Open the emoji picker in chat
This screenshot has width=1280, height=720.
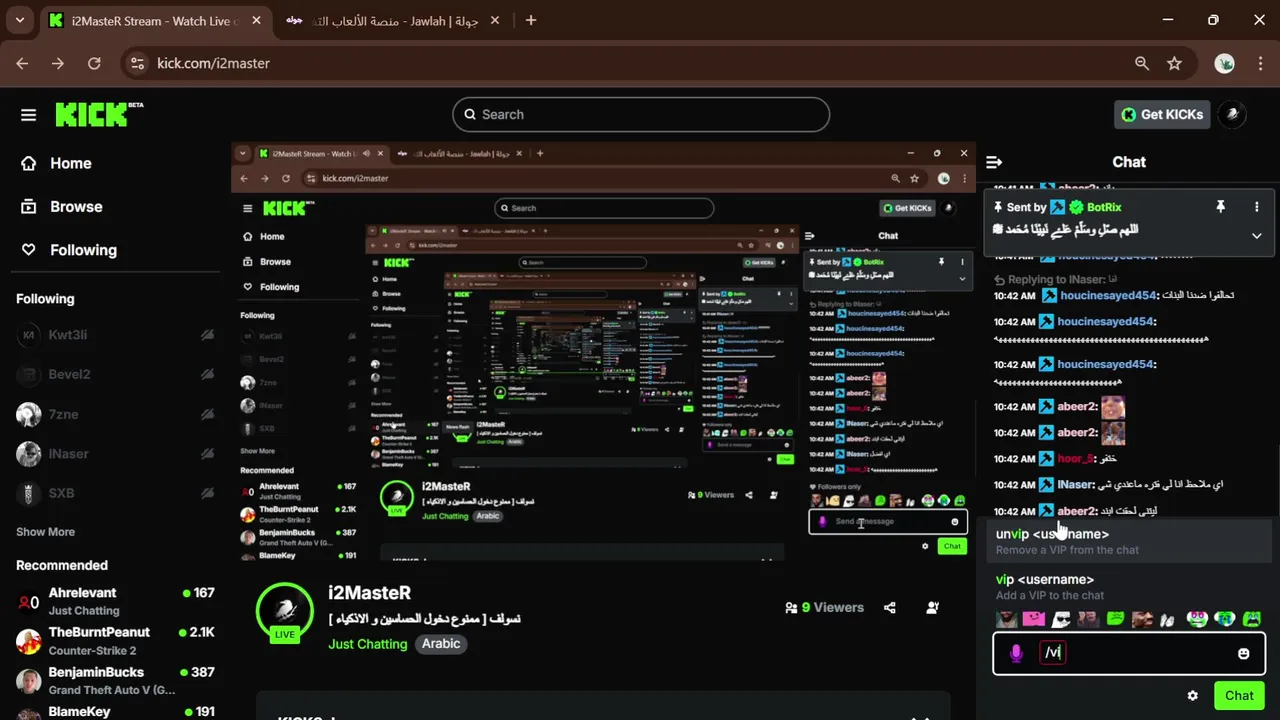pos(1244,654)
